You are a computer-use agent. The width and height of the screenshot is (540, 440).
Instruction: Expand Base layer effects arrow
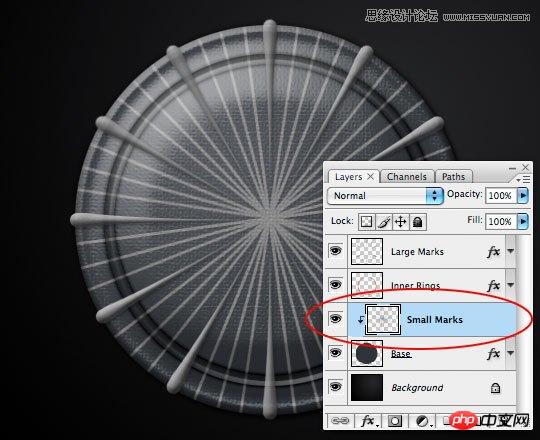510,353
